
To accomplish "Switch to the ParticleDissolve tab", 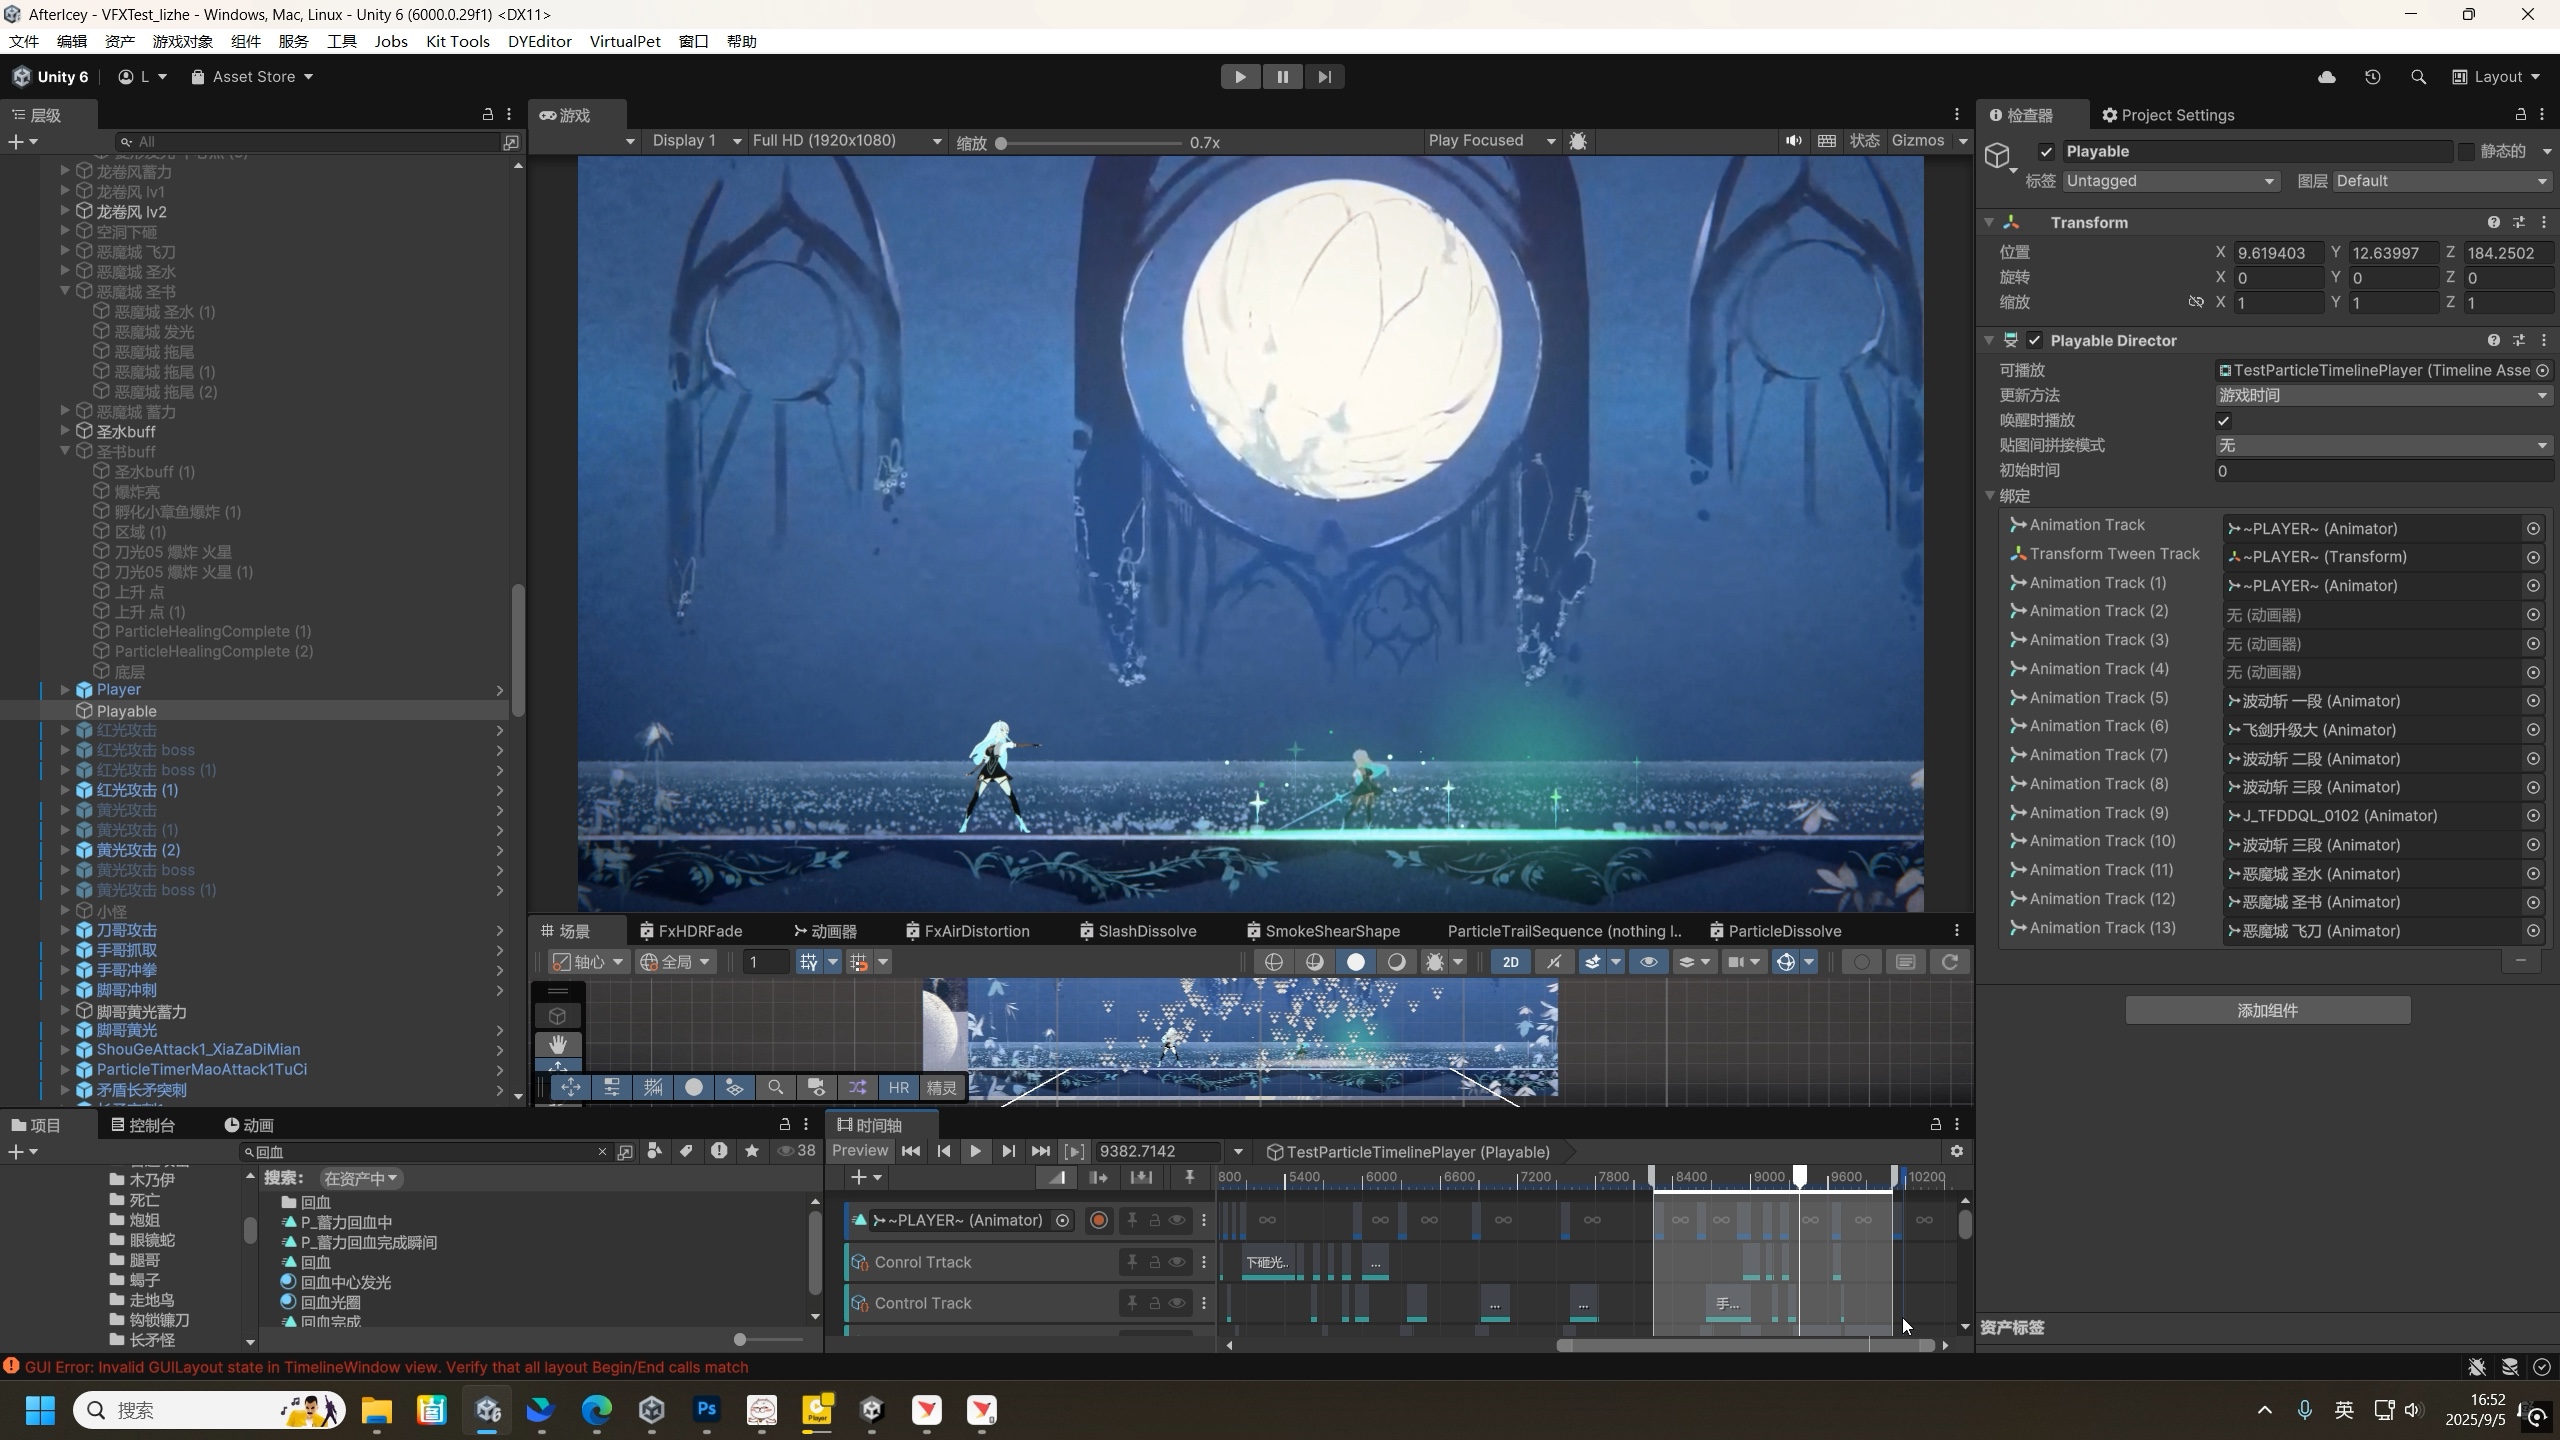I will (x=1775, y=931).
